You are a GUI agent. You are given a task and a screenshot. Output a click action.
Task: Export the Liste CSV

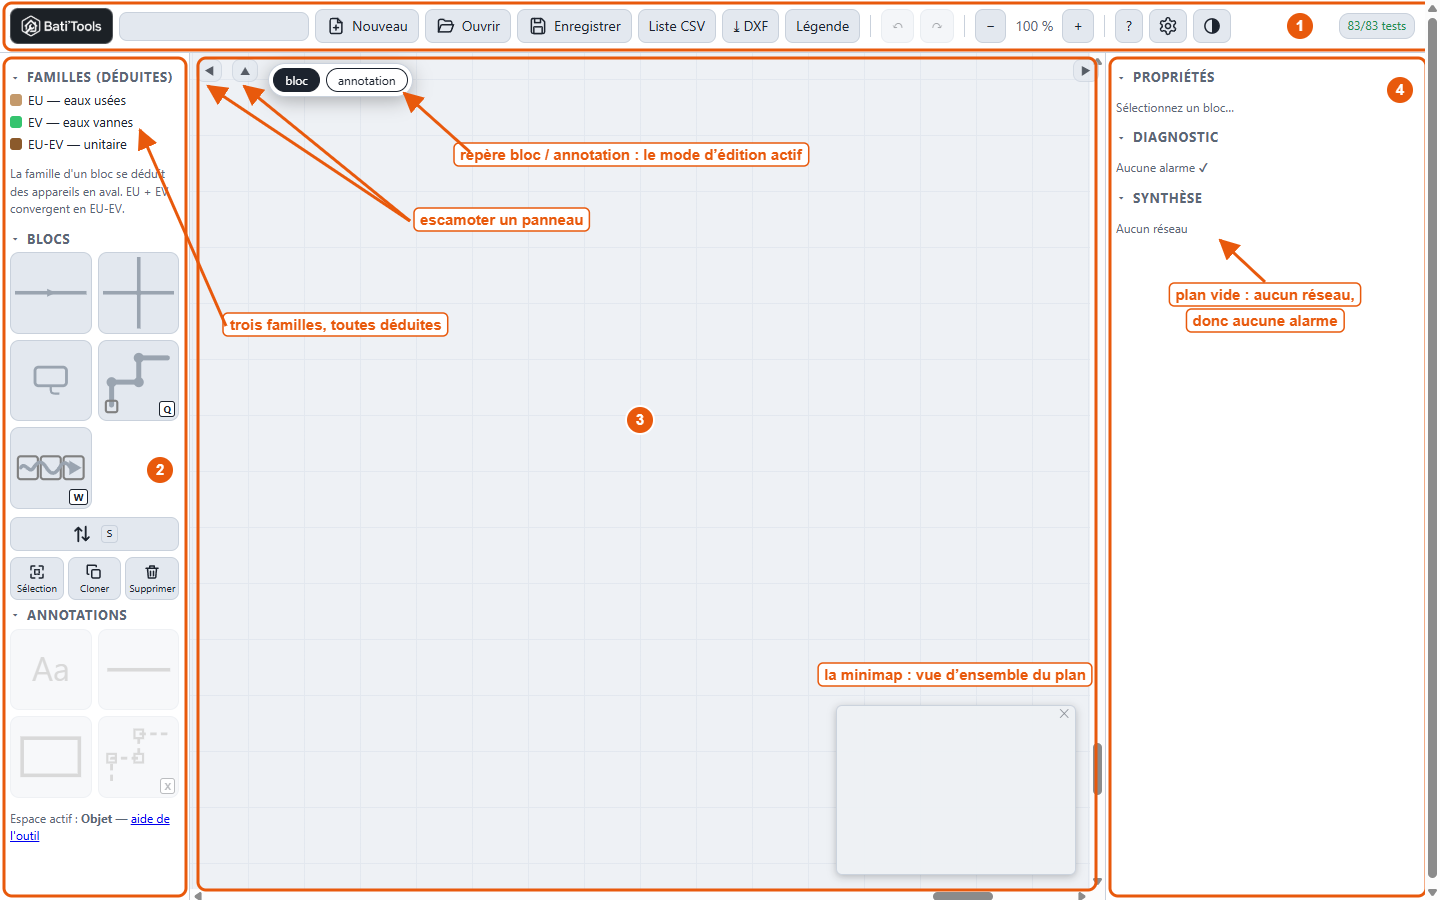677,26
